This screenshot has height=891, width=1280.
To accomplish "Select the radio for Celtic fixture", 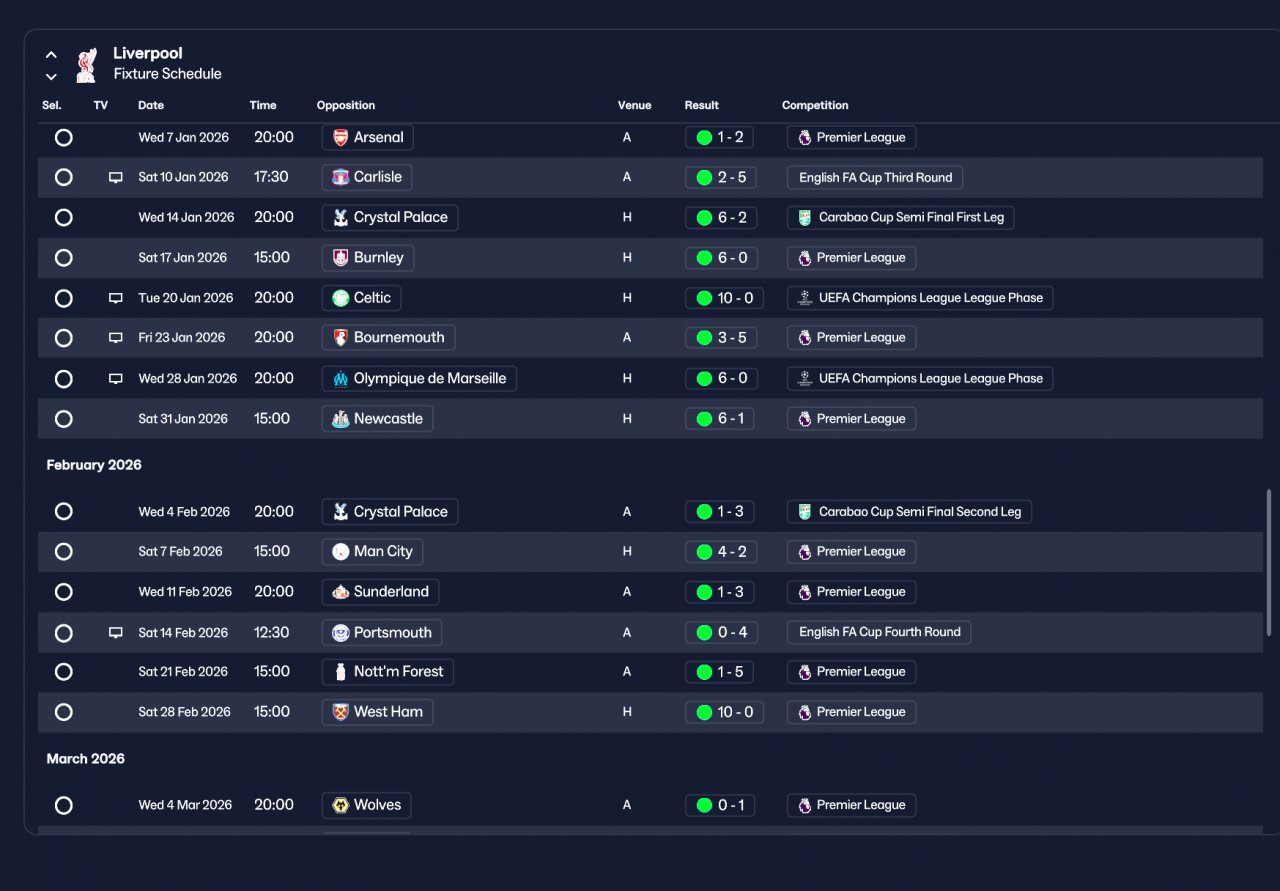I will point(64,298).
